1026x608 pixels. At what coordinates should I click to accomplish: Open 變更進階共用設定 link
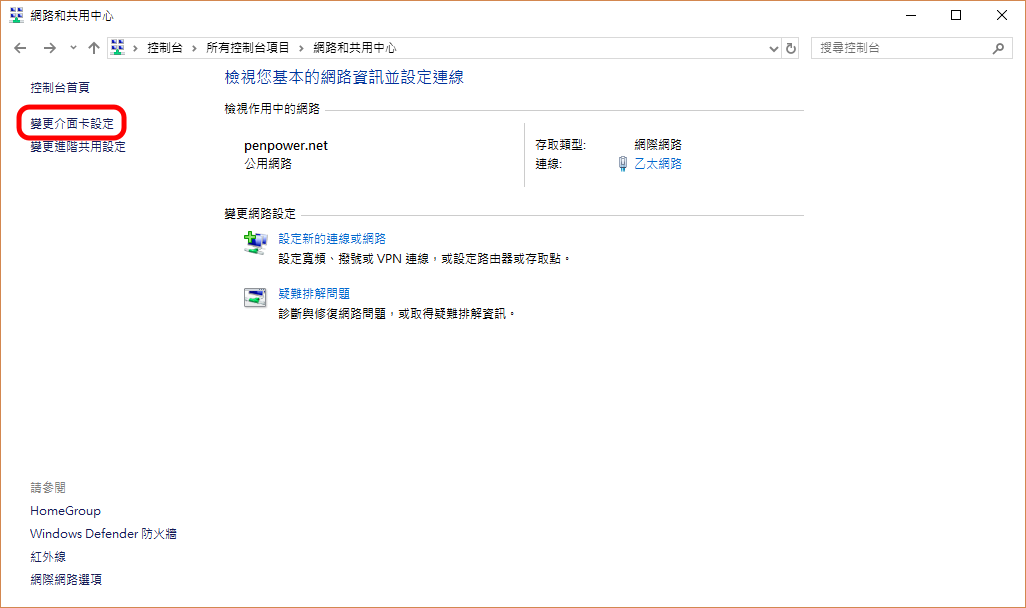(x=78, y=147)
